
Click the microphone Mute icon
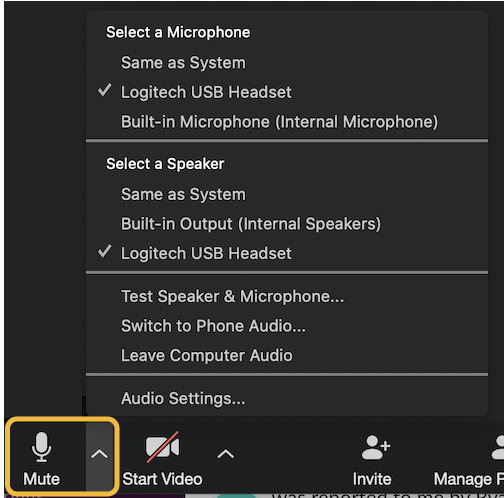pyautogui.click(x=41, y=447)
